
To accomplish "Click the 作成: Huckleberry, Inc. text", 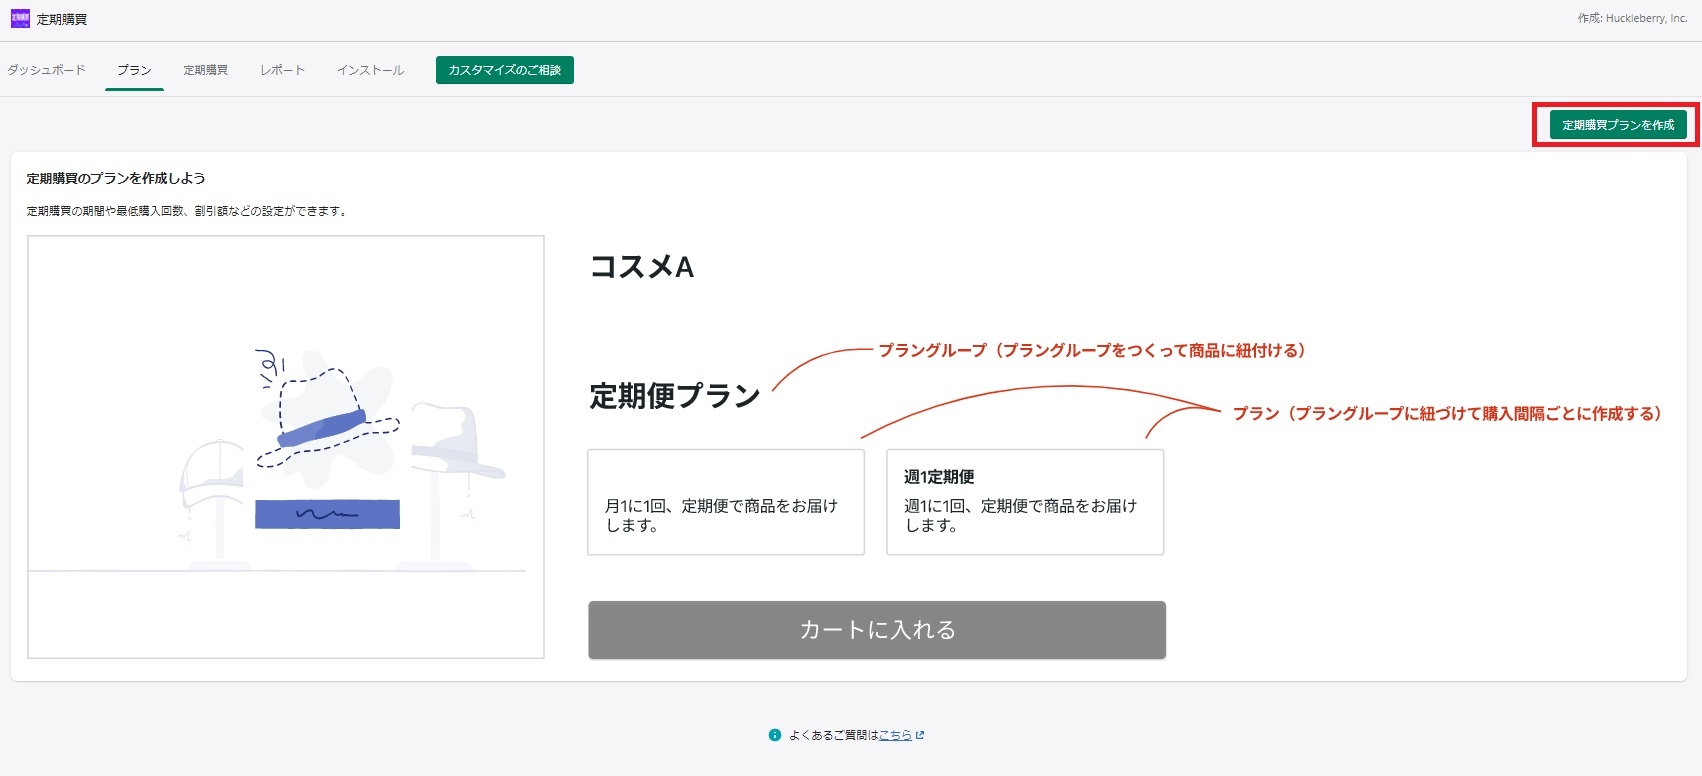I will [1632, 18].
